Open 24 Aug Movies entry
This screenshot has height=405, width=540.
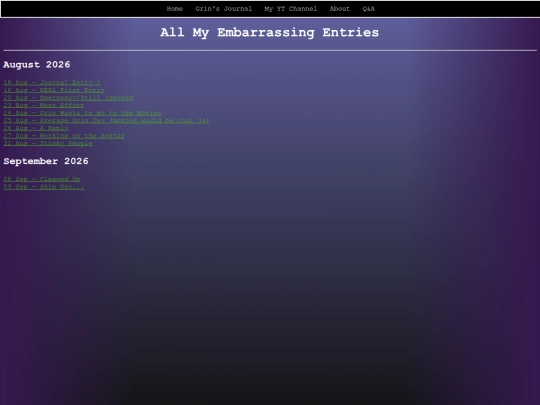[x=82, y=113]
